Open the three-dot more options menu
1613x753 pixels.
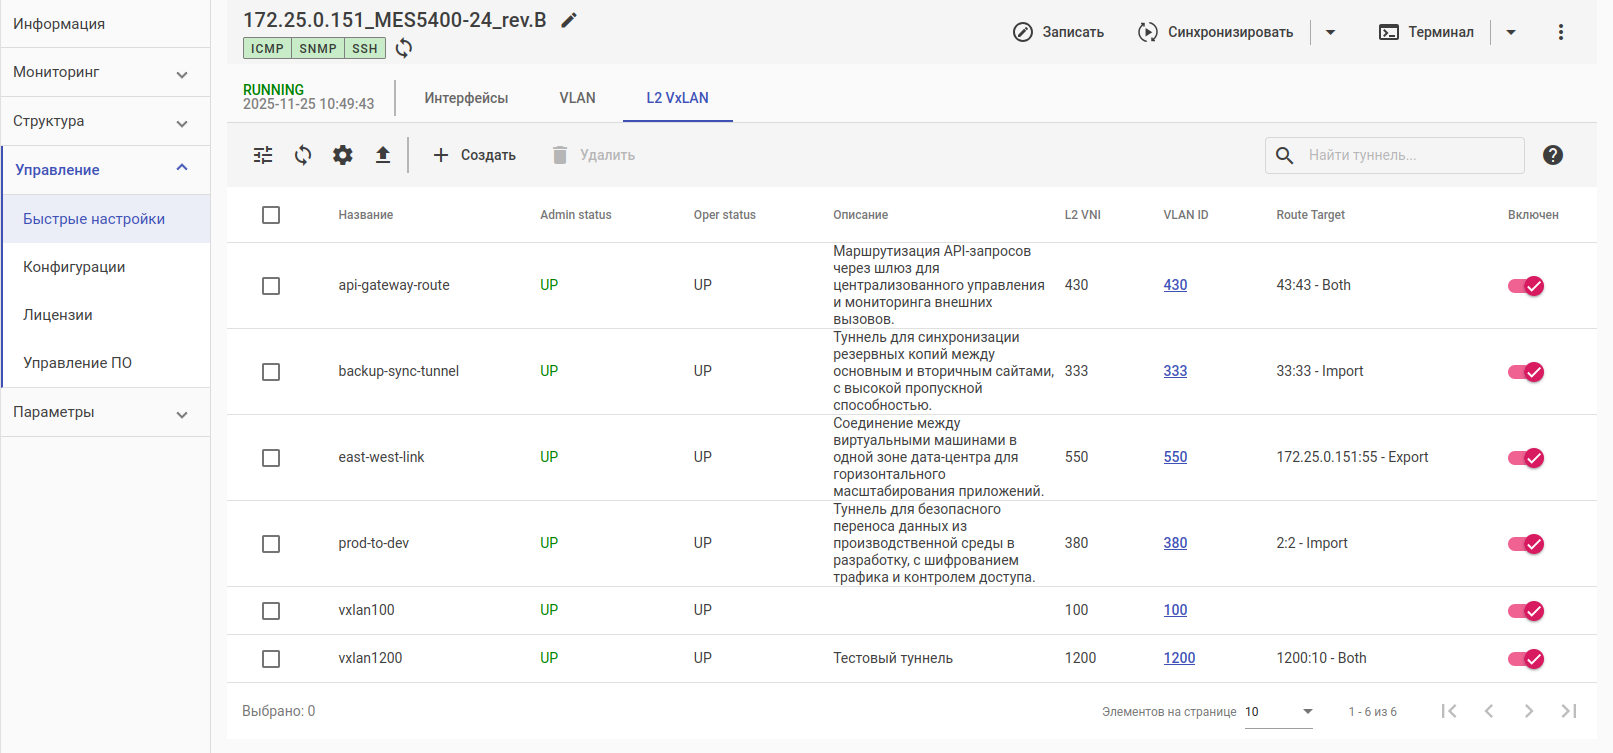click(1560, 32)
